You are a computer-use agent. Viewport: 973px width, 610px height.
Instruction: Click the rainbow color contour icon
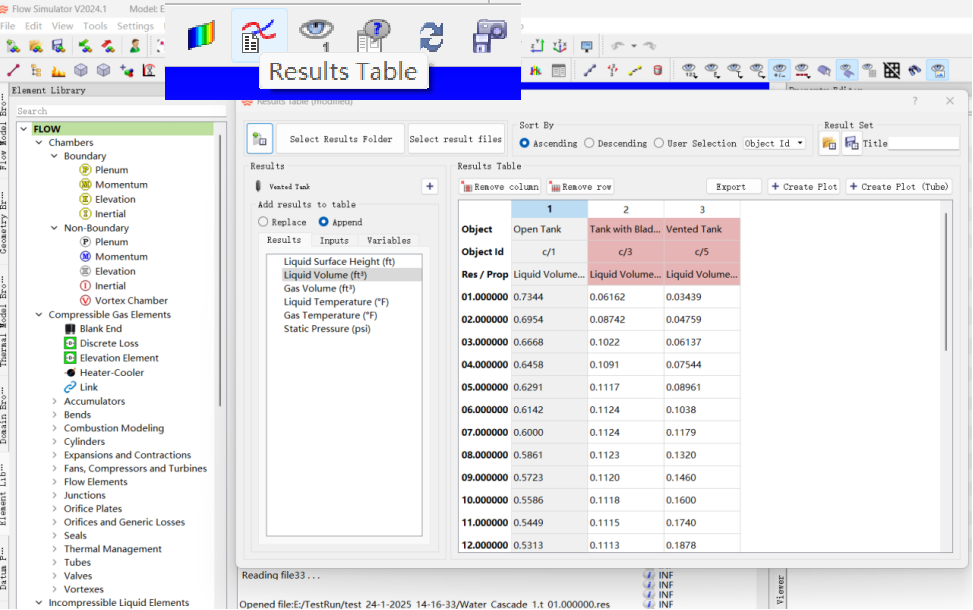tap(202, 35)
